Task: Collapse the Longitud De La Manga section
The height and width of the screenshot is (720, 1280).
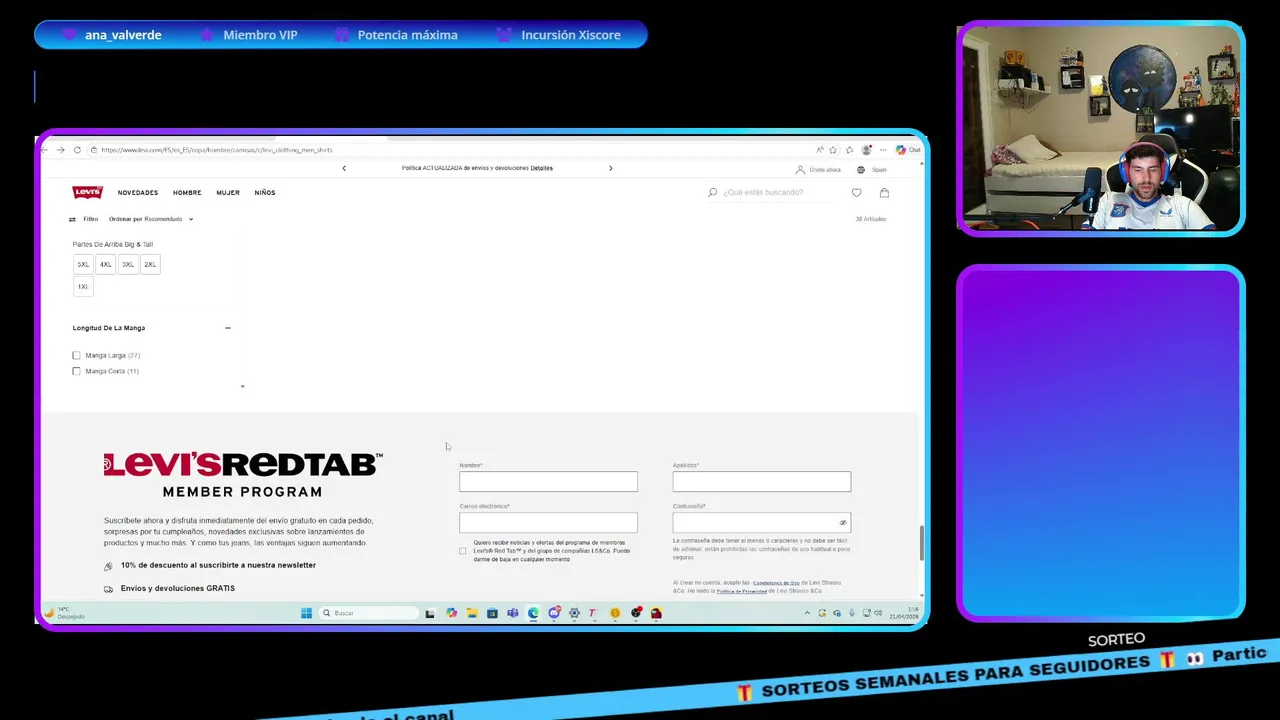Action: point(228,328)
